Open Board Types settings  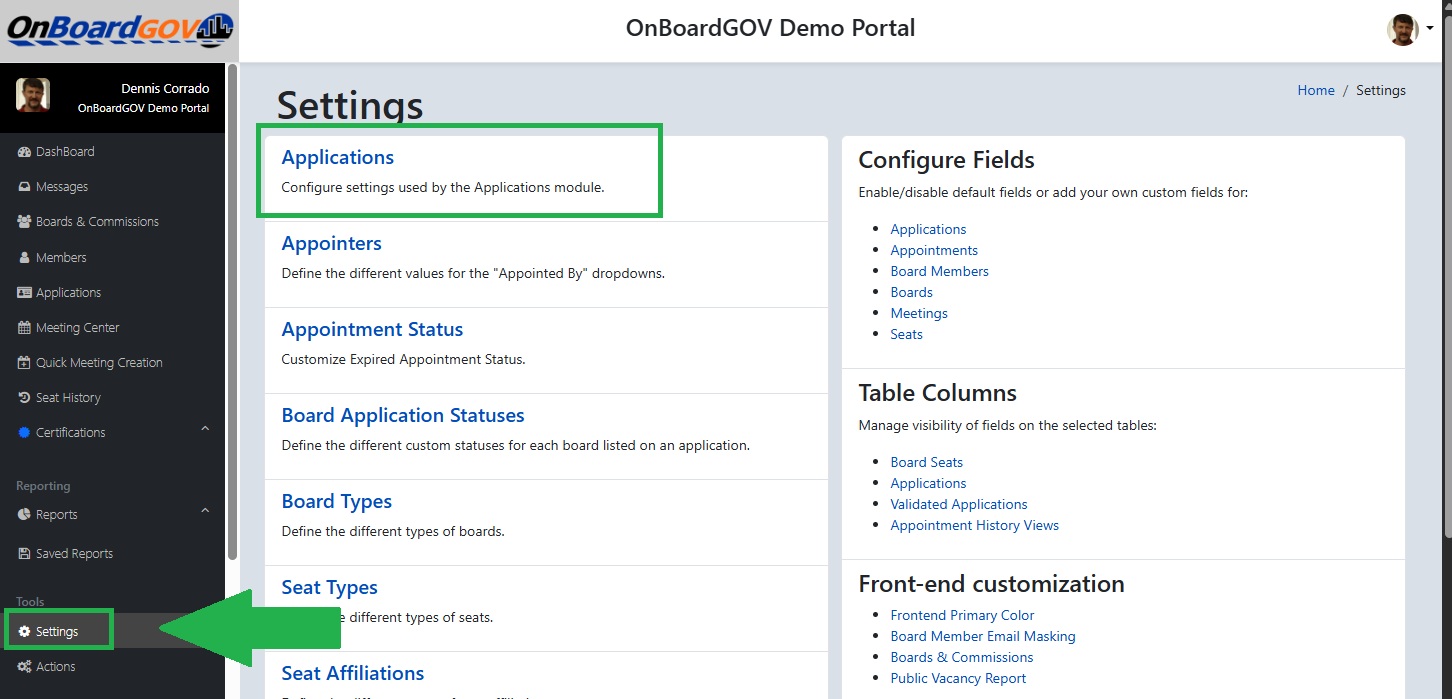pos(337,501)
